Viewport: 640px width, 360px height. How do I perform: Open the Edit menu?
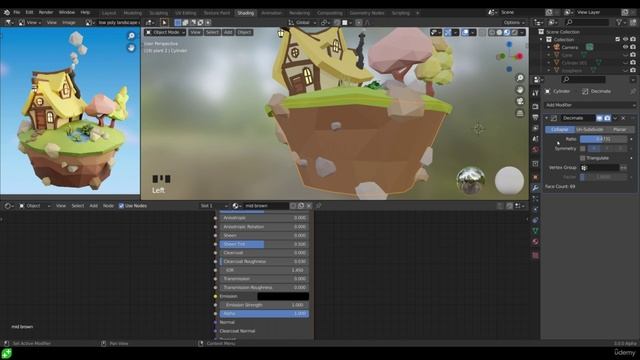[29, 12]
